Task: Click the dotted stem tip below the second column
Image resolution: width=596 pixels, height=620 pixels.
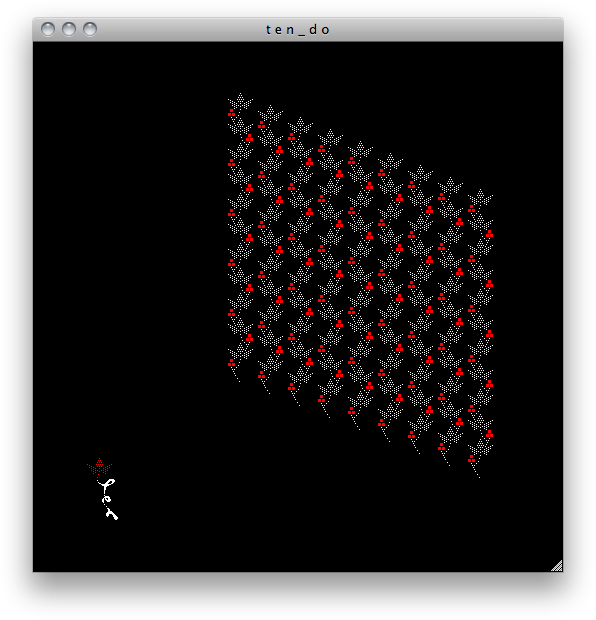Action: click(266, 387)
